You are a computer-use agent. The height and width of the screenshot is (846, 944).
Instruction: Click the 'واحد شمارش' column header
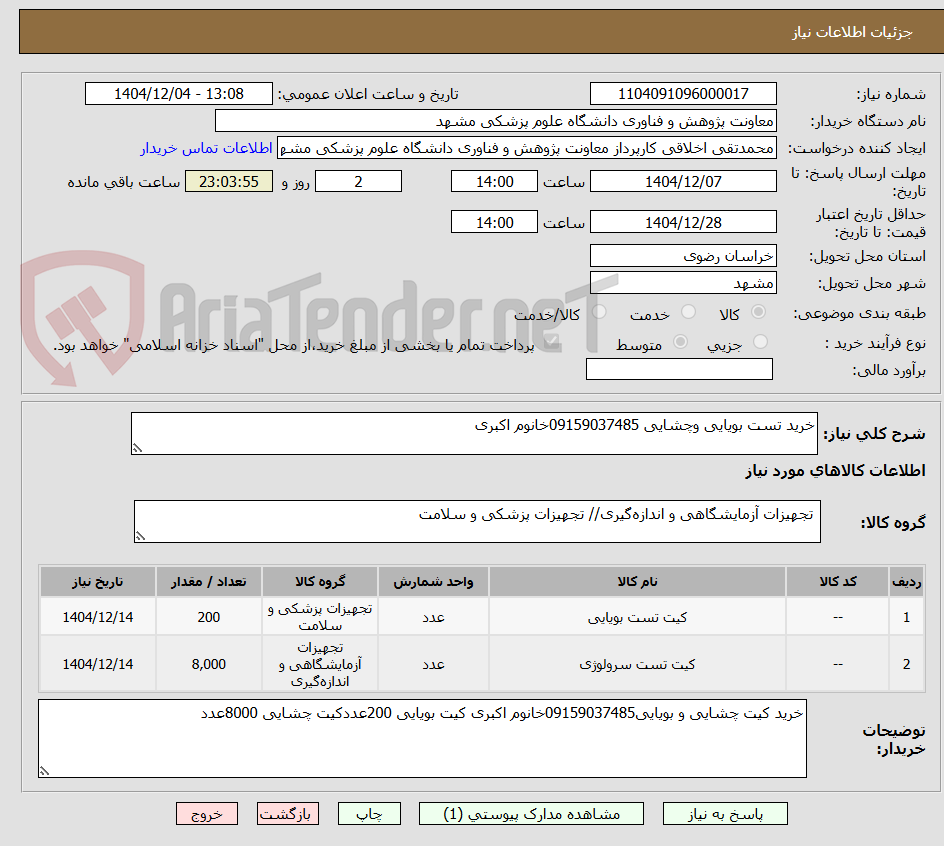[x=433, y=582]
